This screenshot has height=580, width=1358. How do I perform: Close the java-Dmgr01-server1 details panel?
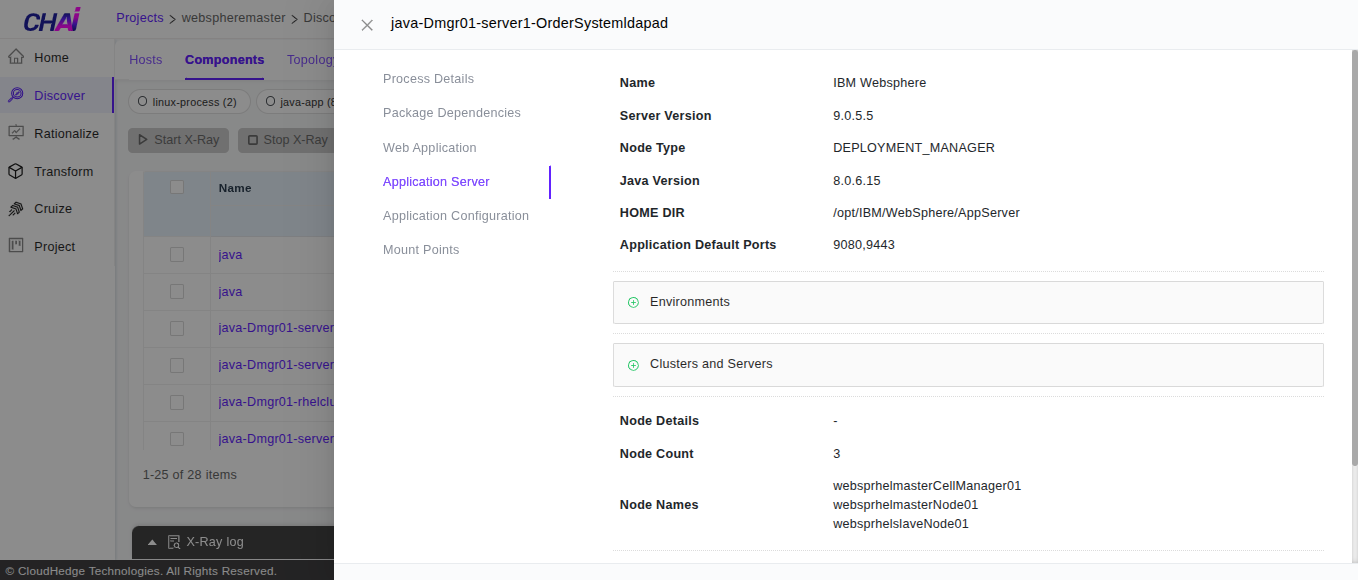[x=367, y=25]
